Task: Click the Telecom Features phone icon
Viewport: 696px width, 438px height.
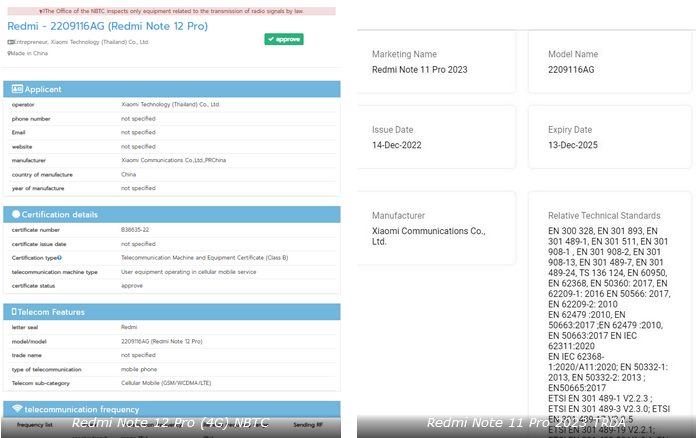Action: [x=14, y=312]
